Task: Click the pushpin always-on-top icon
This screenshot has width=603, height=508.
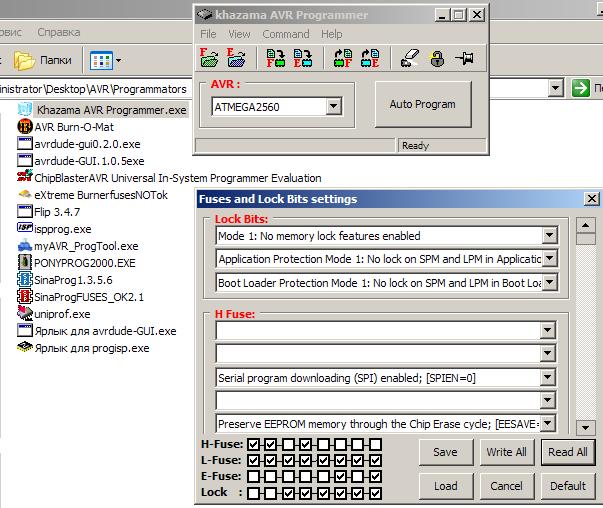Action: [465, 58]
